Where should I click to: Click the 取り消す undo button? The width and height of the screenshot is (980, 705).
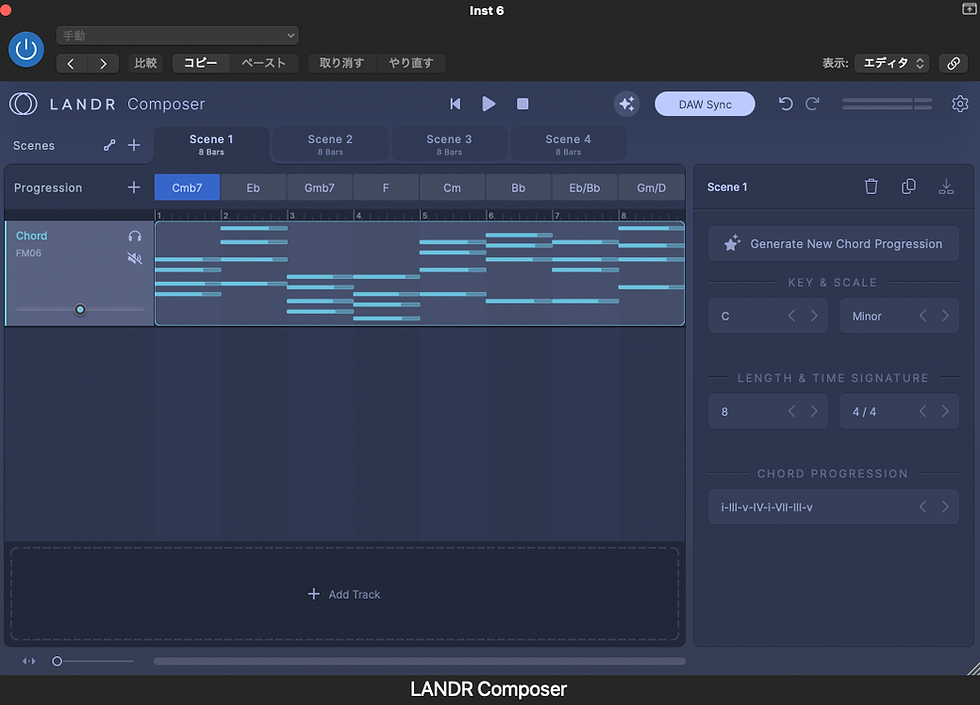pyautogui.click(x=341, y=63)
